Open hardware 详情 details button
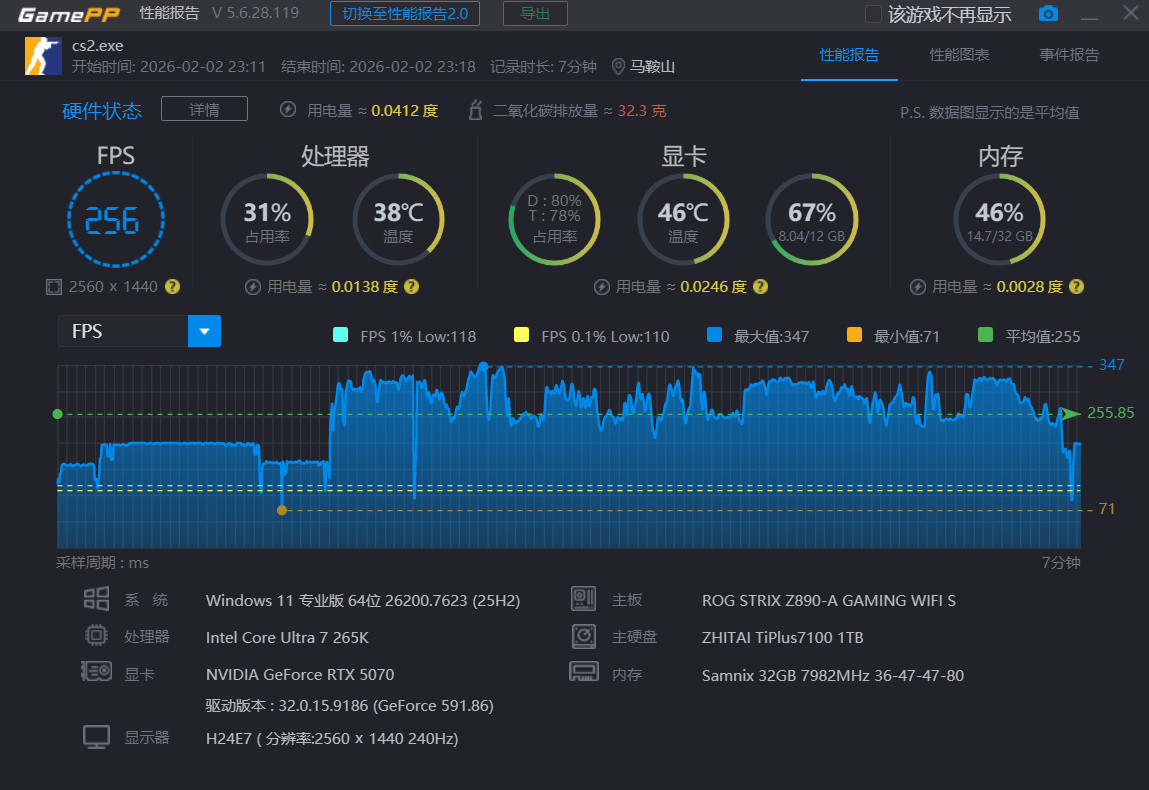Viewport: 1149px width, 790px height. [x=204, y=109]
